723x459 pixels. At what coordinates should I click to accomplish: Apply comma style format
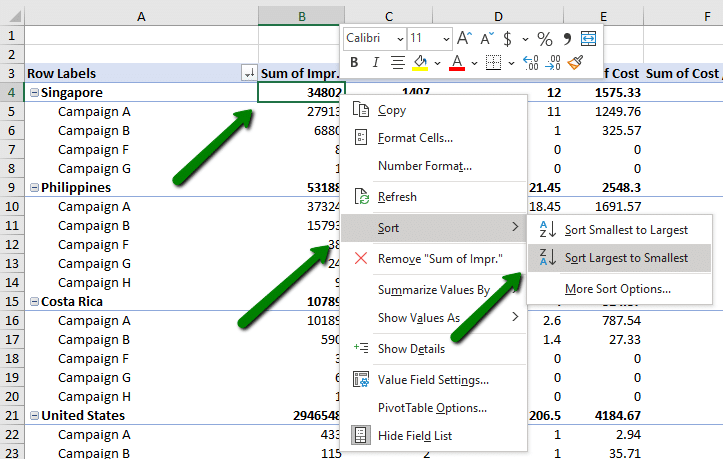(x=567, y=39)
